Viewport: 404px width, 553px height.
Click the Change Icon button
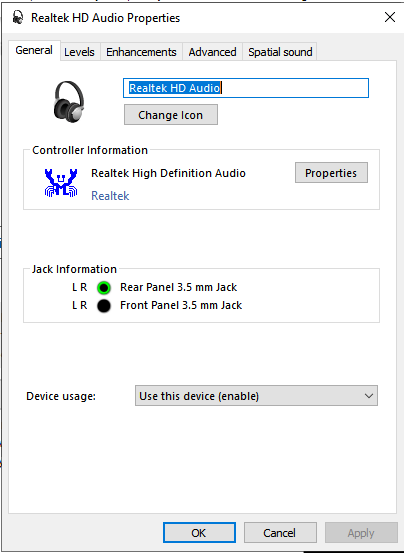click(171, 115)
